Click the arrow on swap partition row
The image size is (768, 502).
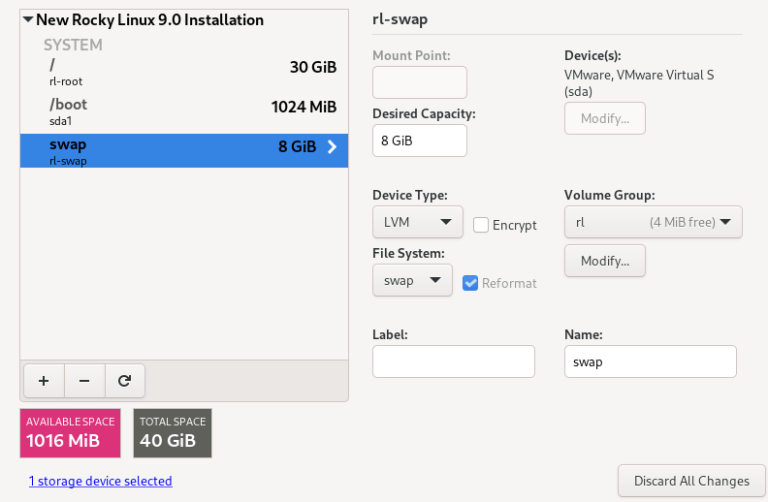(x=332, y=147)
